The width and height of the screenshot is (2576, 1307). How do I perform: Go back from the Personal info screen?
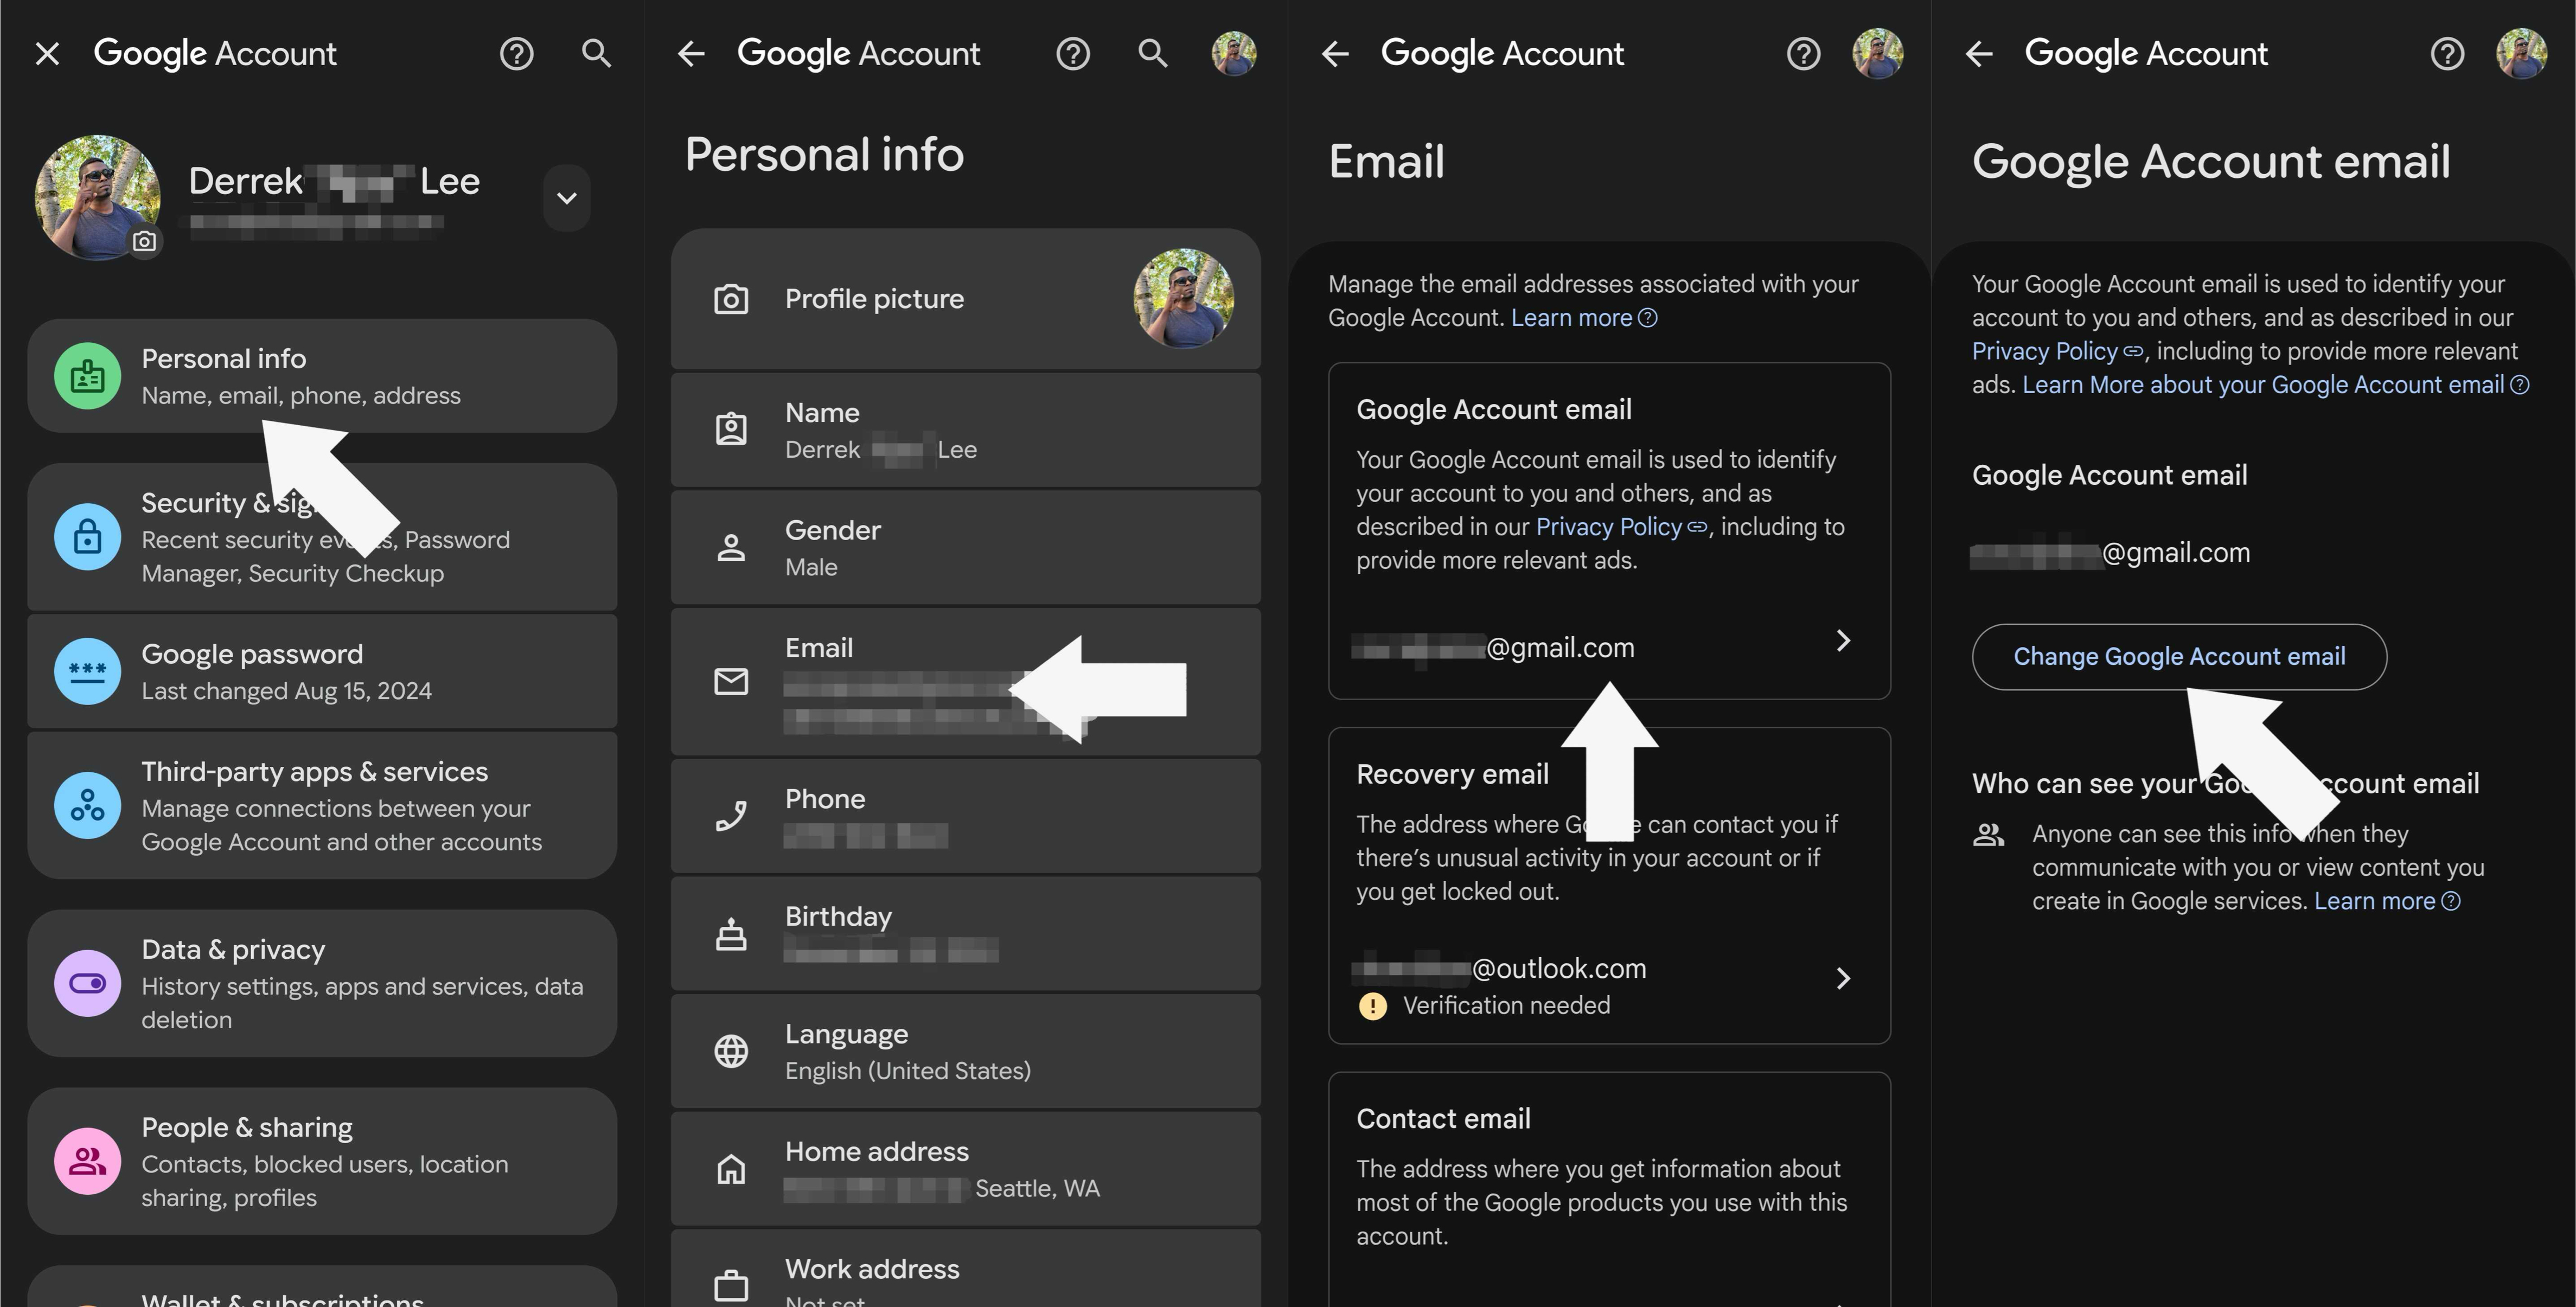tap(690, 53)
